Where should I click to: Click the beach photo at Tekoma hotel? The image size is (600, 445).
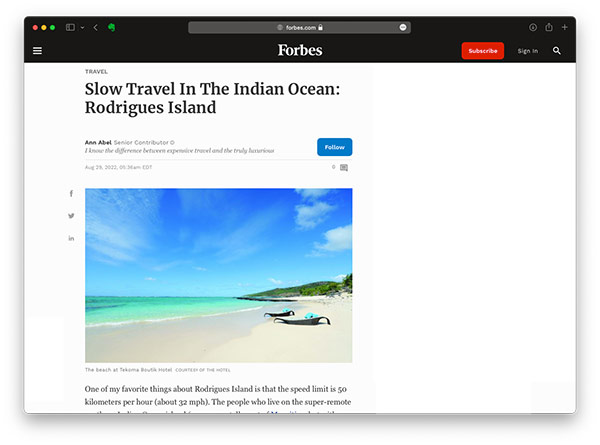tap(218, 275)
